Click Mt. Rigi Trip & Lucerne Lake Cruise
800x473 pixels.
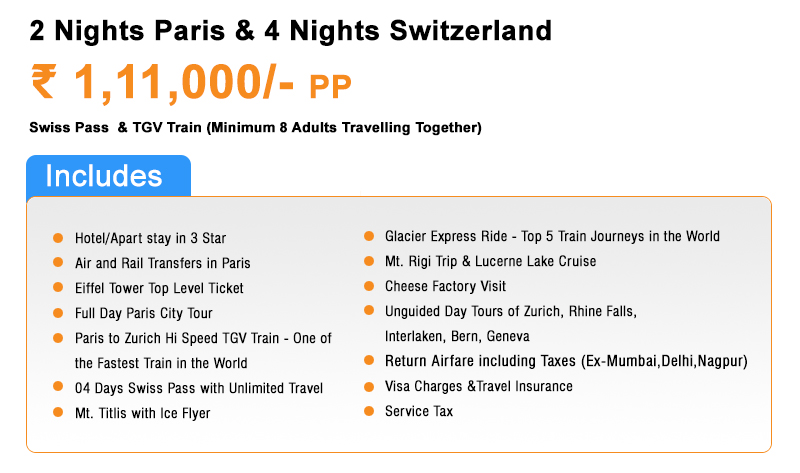[x=490, y=261]
